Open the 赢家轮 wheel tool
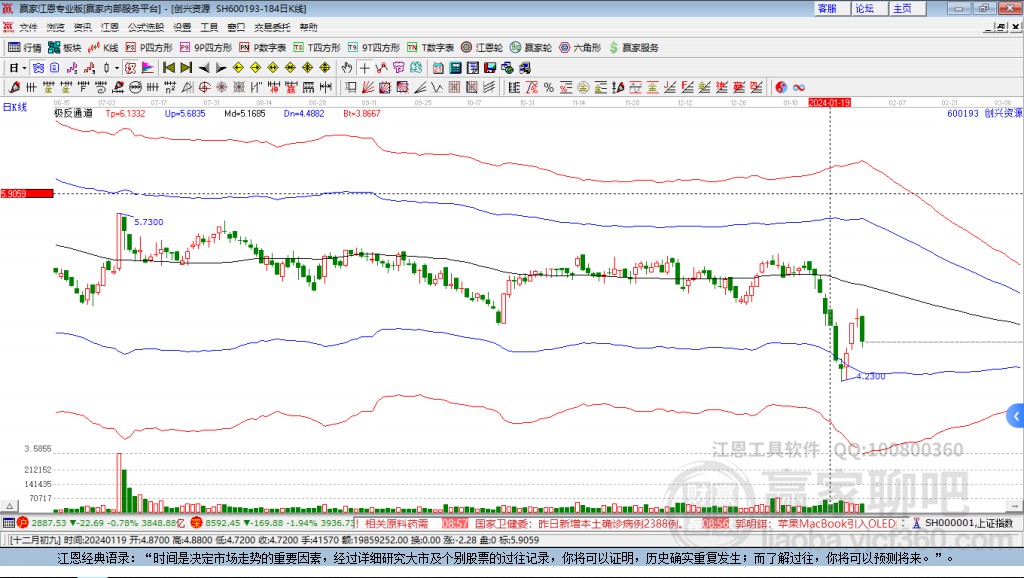1024x578 pixels. (x=531, y=48)
